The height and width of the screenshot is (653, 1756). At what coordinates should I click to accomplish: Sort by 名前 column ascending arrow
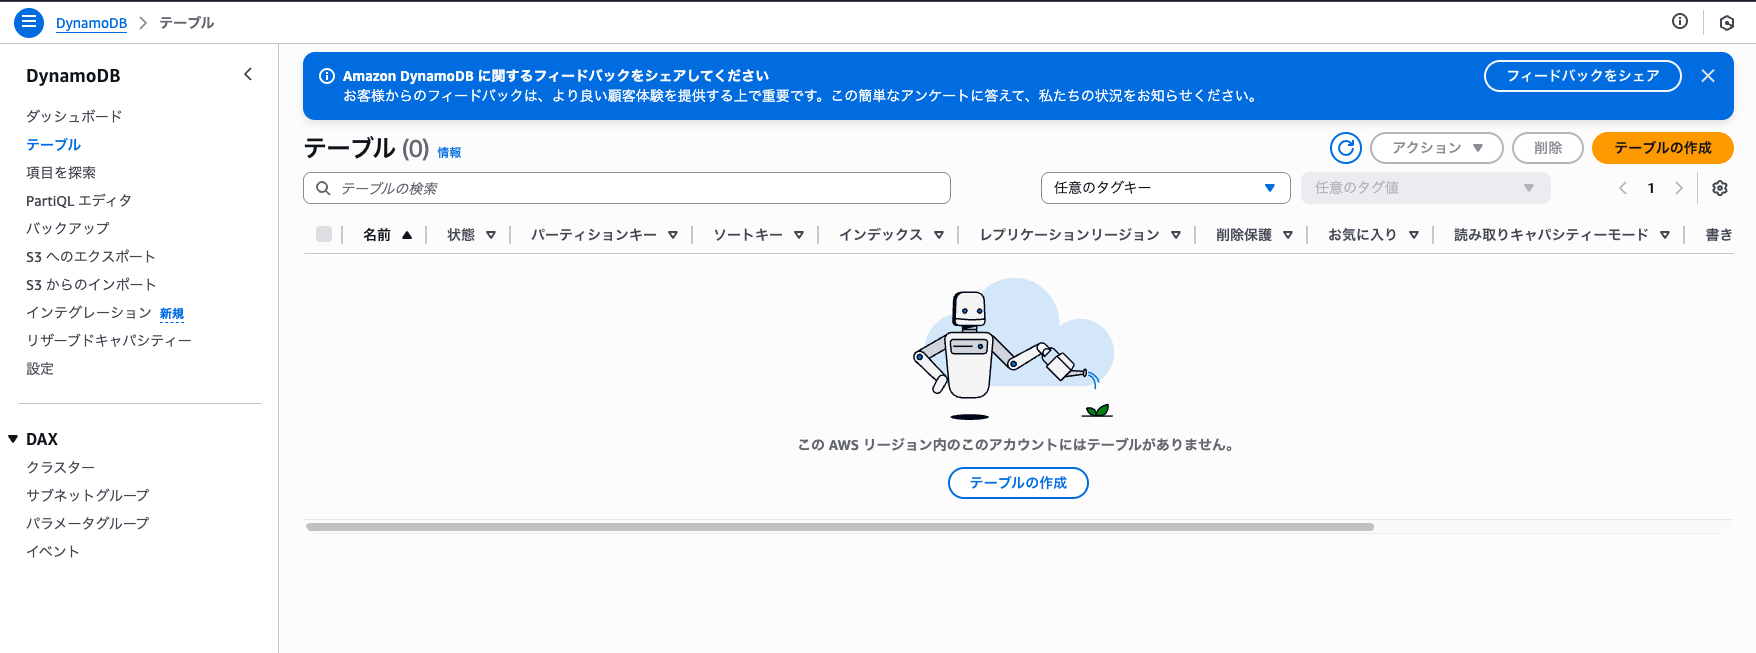pyautogui.click(x=407, y=235)
